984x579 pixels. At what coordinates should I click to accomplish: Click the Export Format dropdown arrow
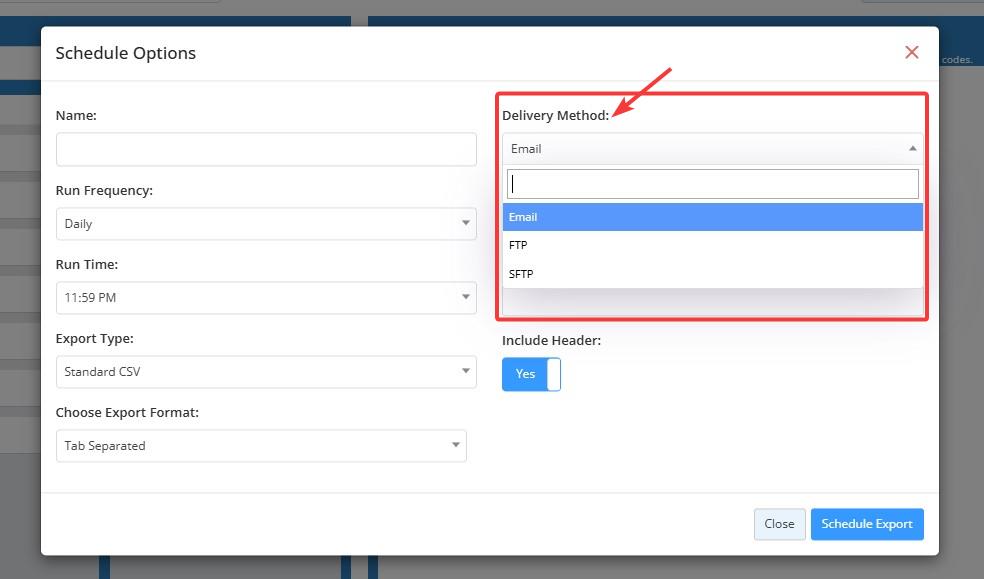[456, 445]
